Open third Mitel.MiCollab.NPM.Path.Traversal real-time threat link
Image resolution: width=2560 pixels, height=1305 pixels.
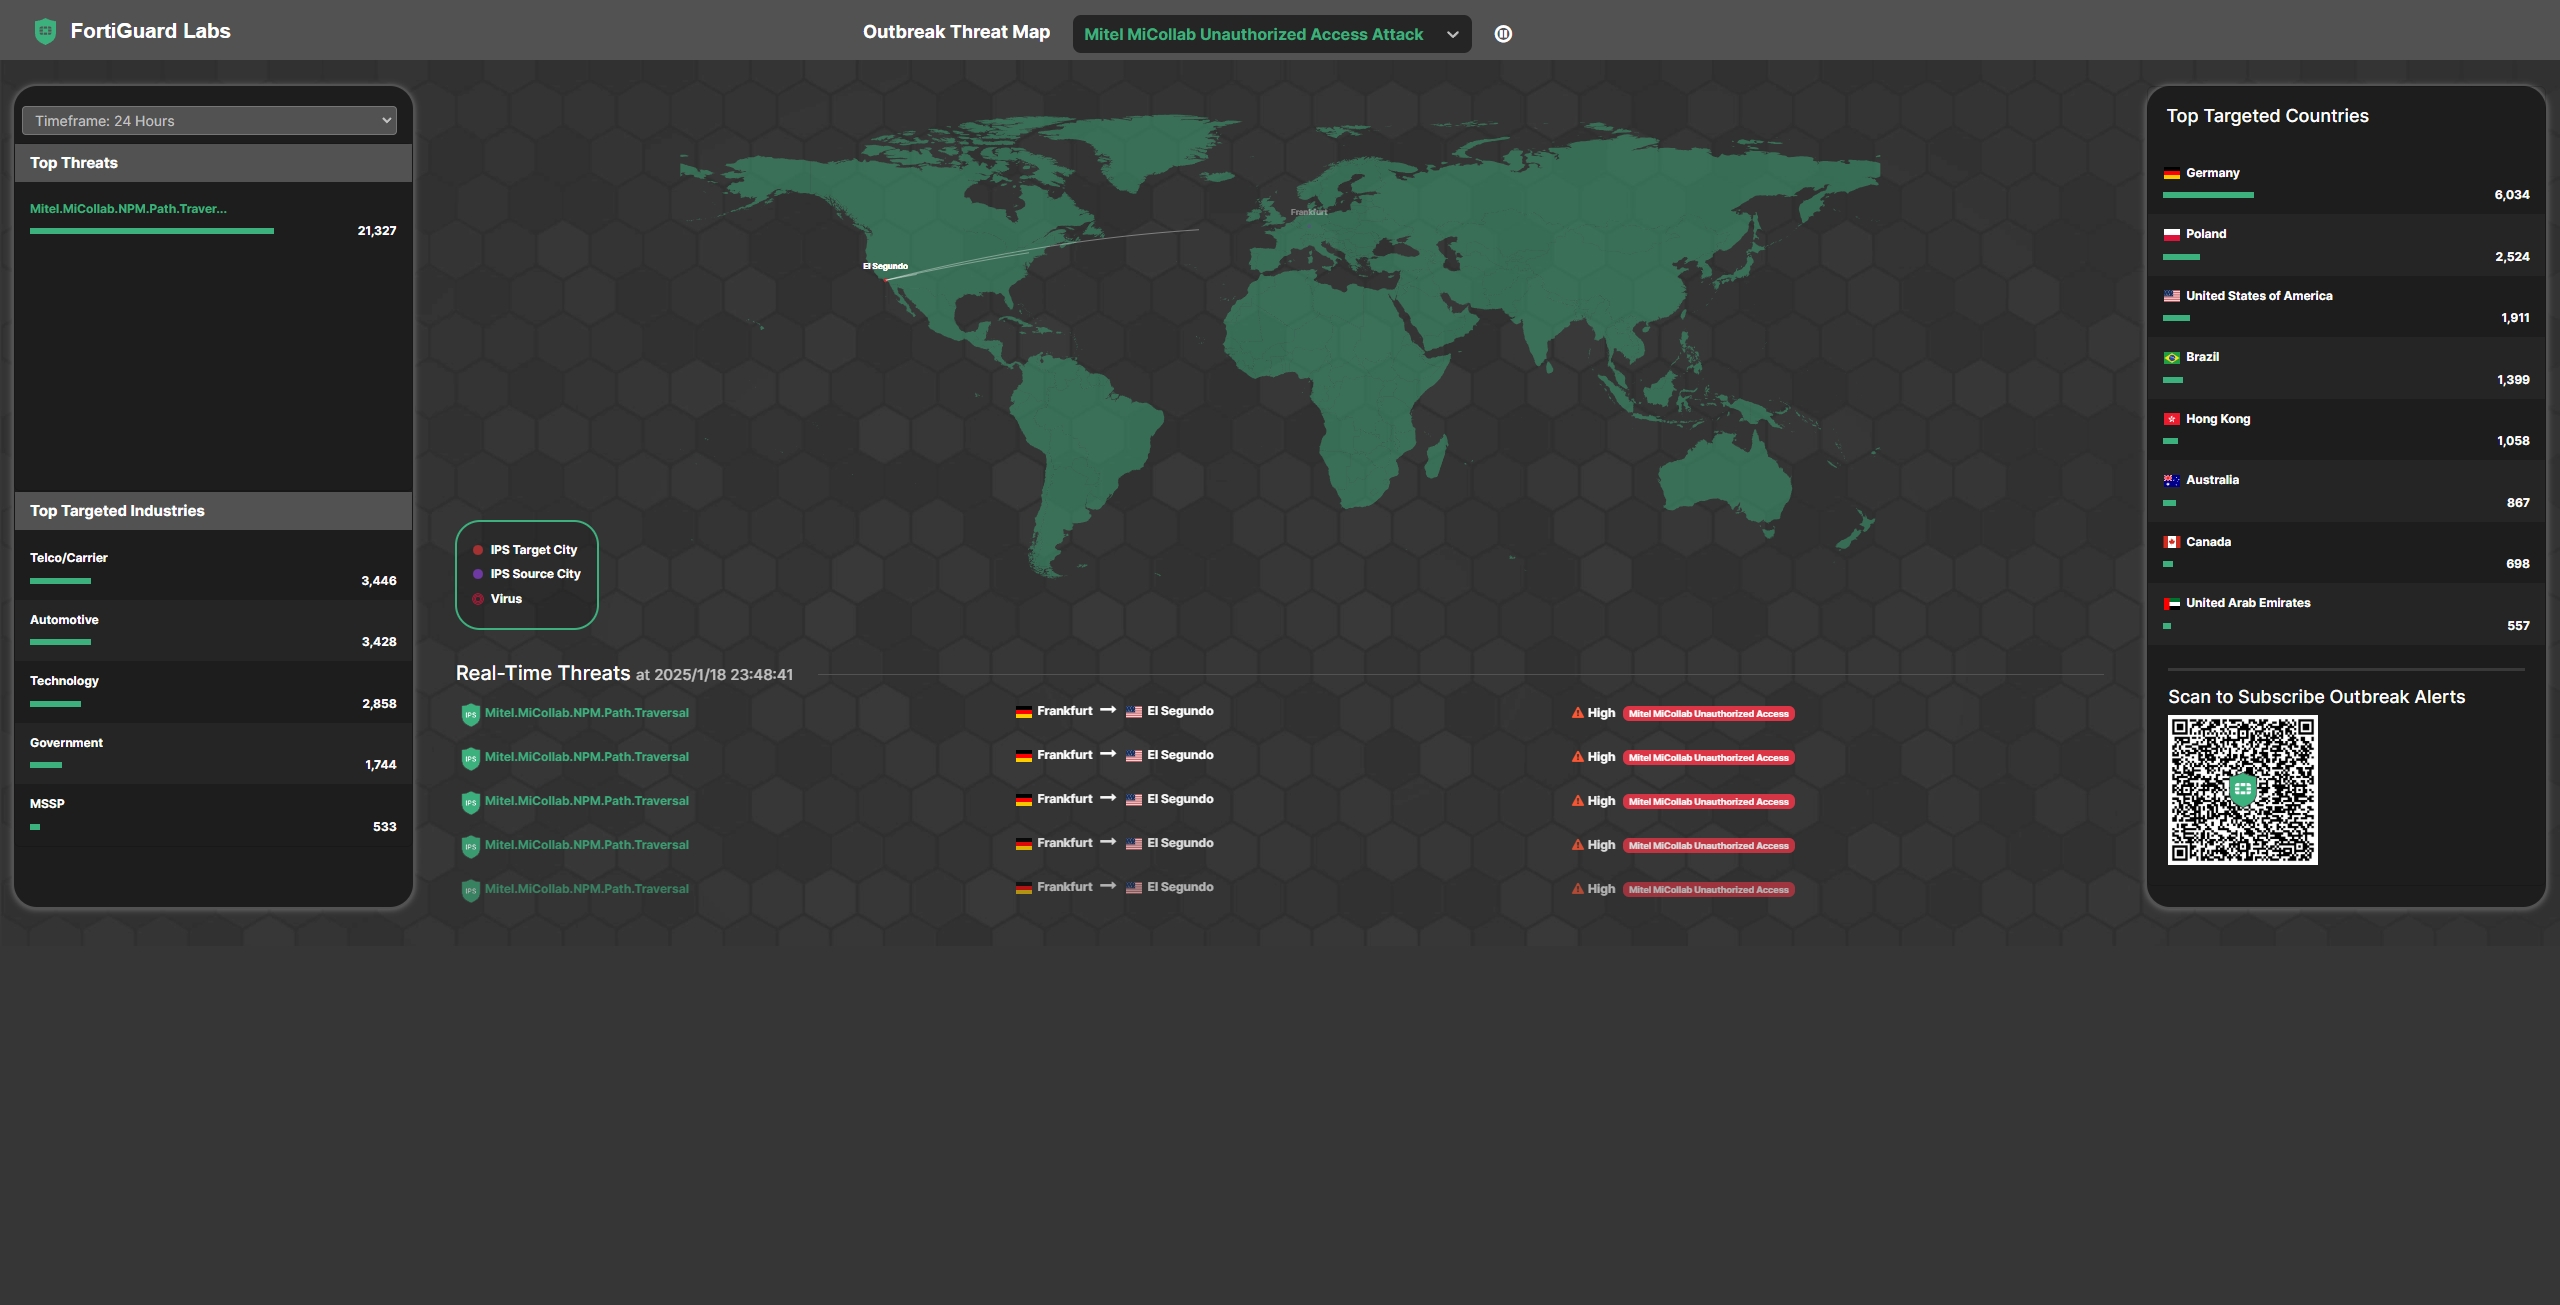[x=587, y=801]
